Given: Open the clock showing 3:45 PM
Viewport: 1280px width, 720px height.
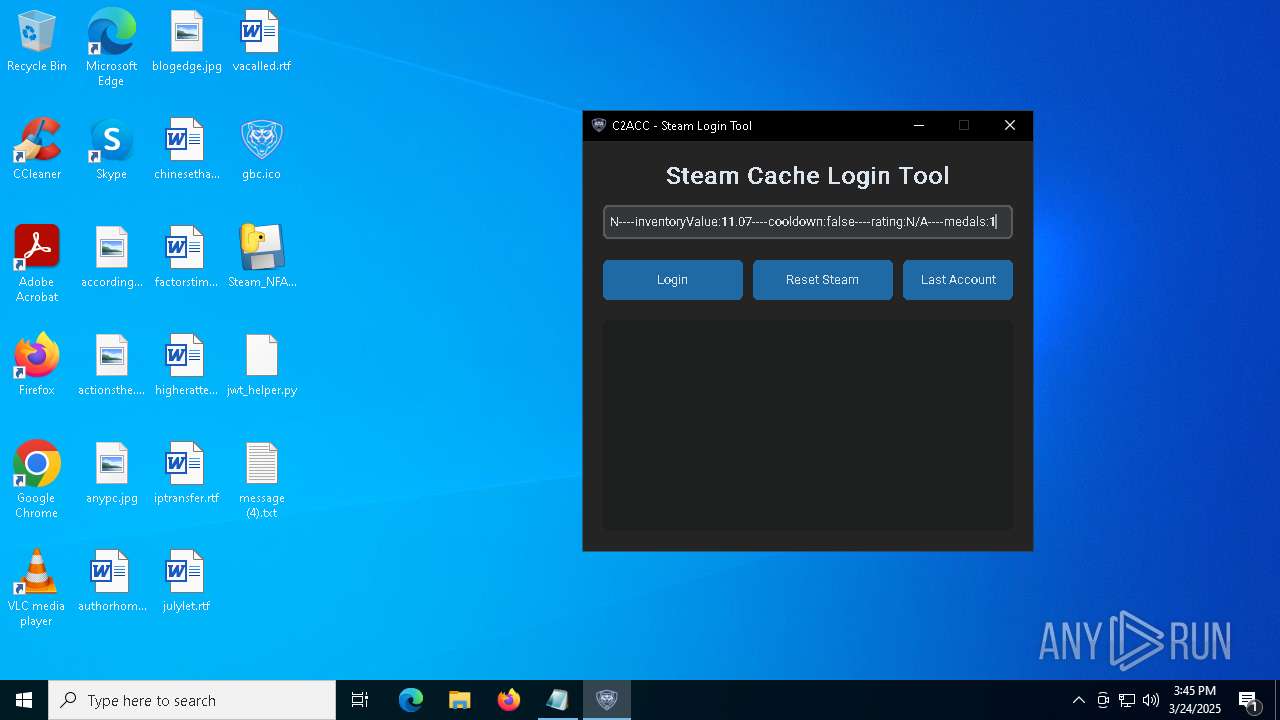Looking at the screenshot, I should (1195, 700).
